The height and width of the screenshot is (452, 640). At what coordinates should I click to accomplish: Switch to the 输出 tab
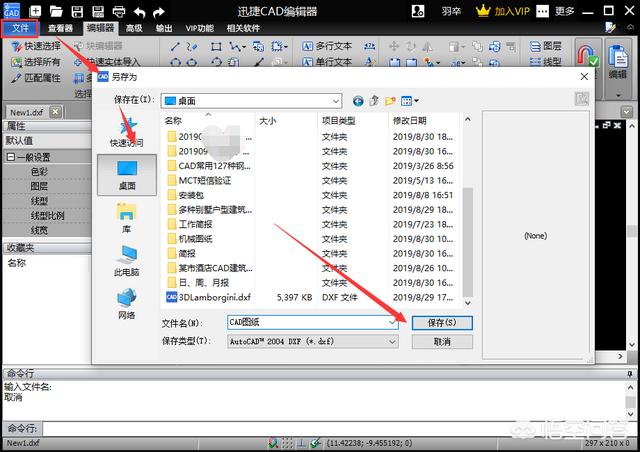coord(164,28)
